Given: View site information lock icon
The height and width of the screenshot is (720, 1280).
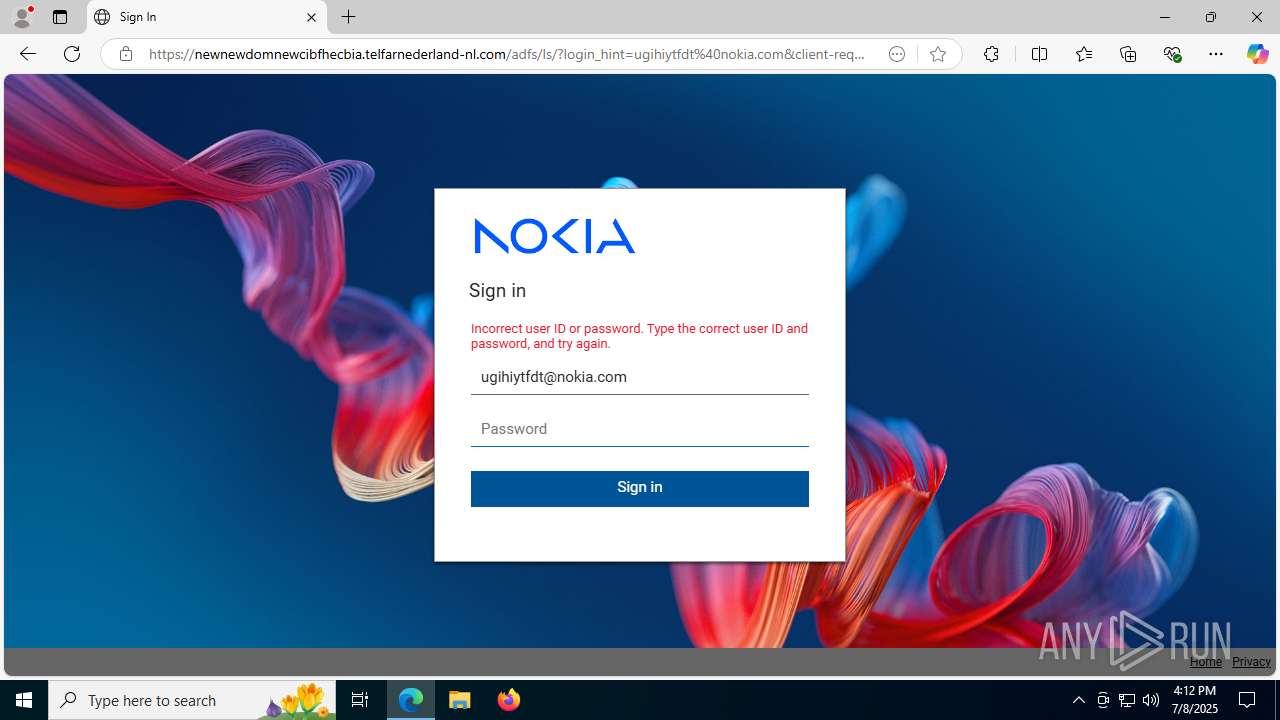Looking at the screenshot, I should click(x=125, y=54).
